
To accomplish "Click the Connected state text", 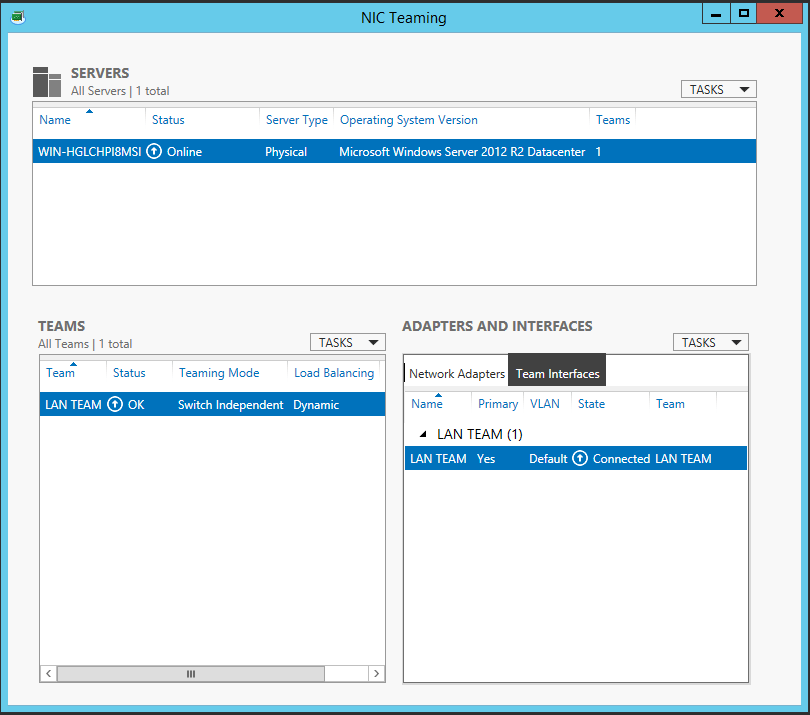I will 621,459.
